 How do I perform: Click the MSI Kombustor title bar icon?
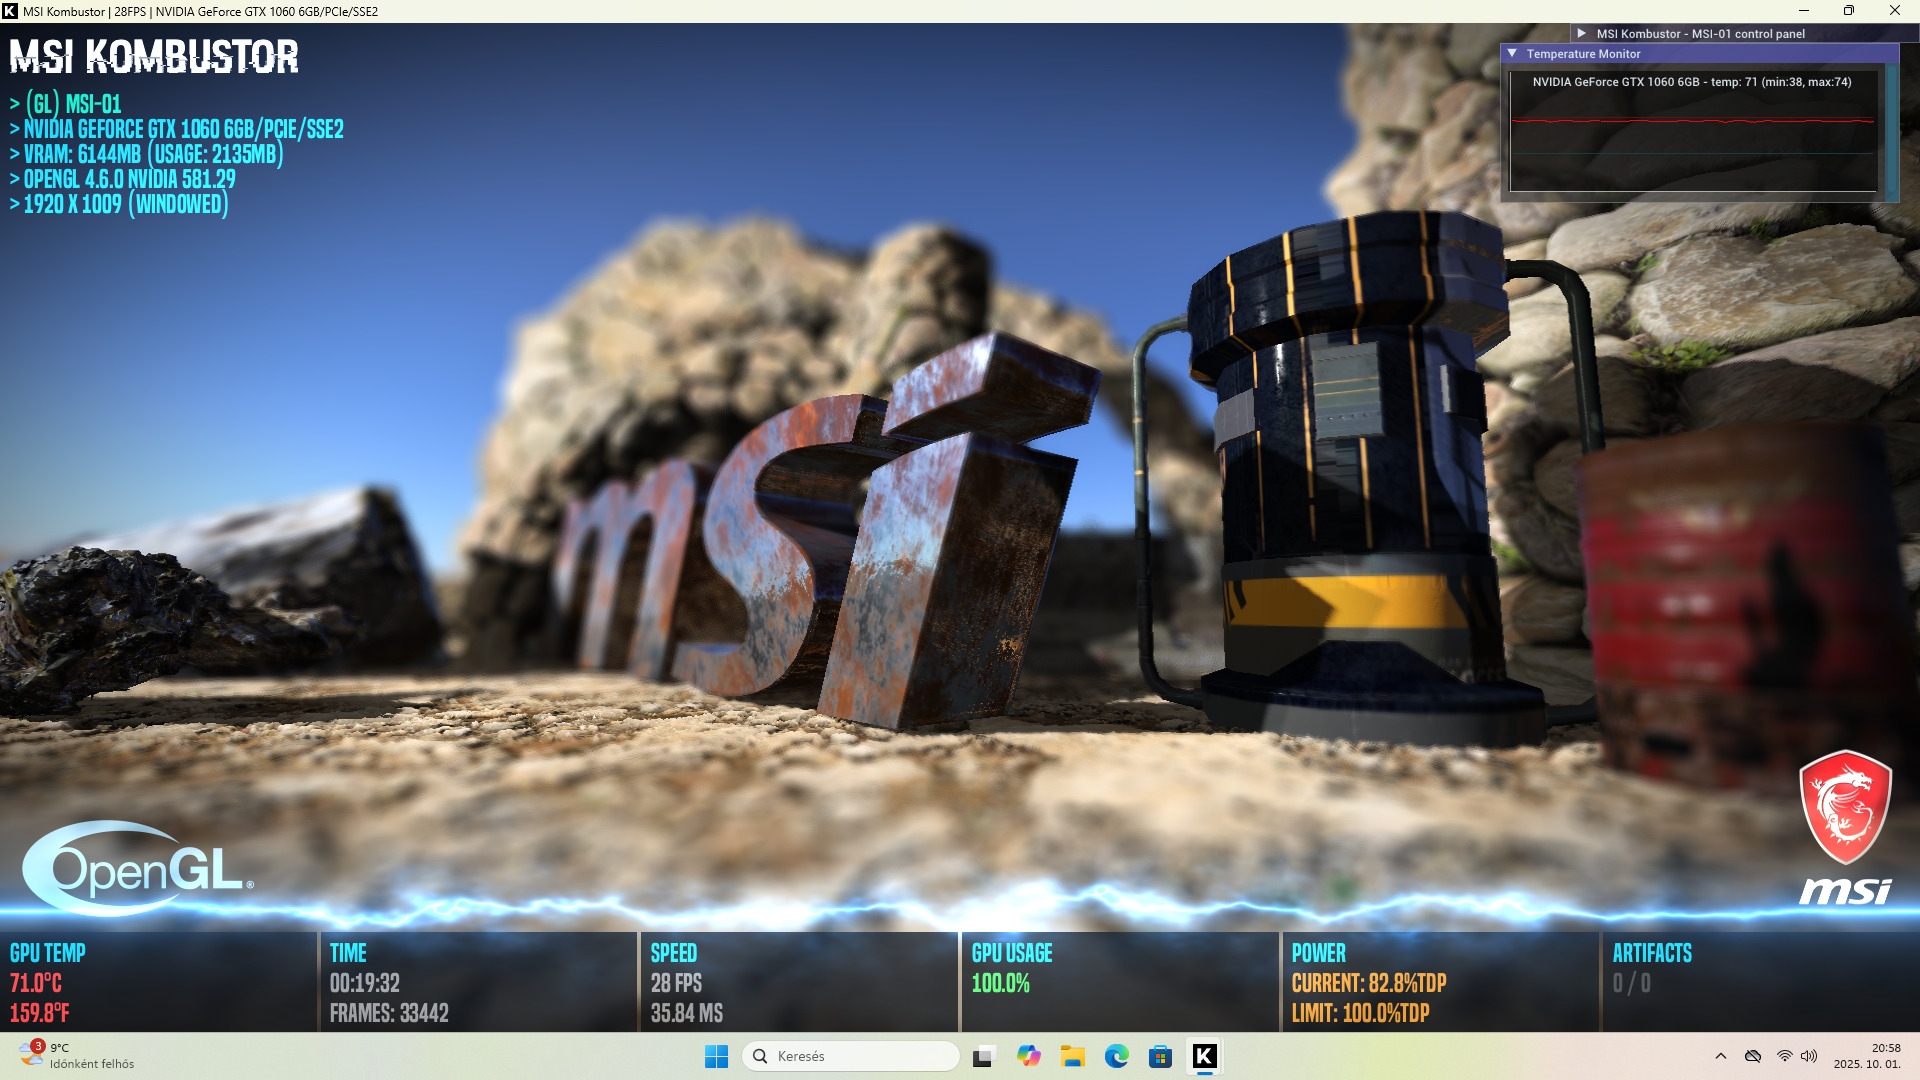point(10,11)
